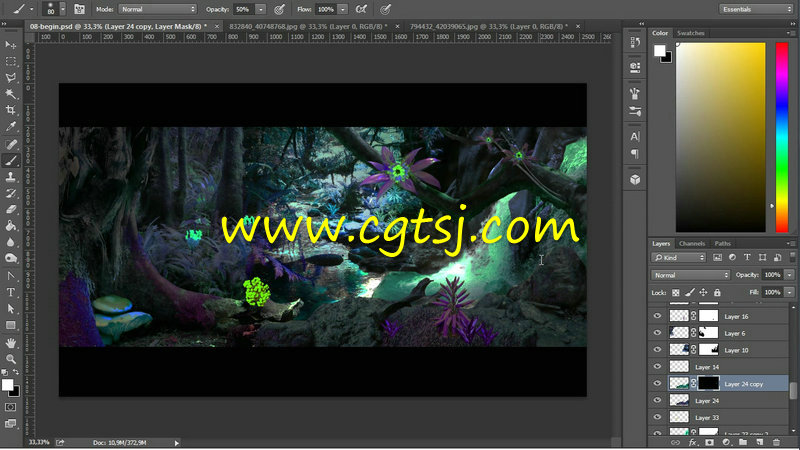Hide Layer 6 visibility
800x450 pixels.
657,333
